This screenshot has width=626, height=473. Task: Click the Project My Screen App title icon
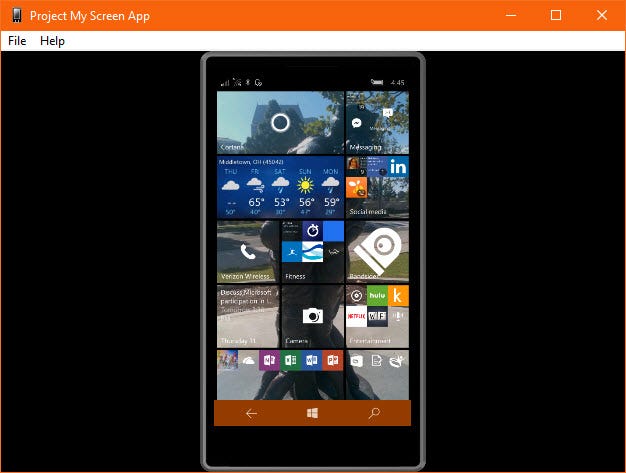pyautogui.click(x=17, y=16)
